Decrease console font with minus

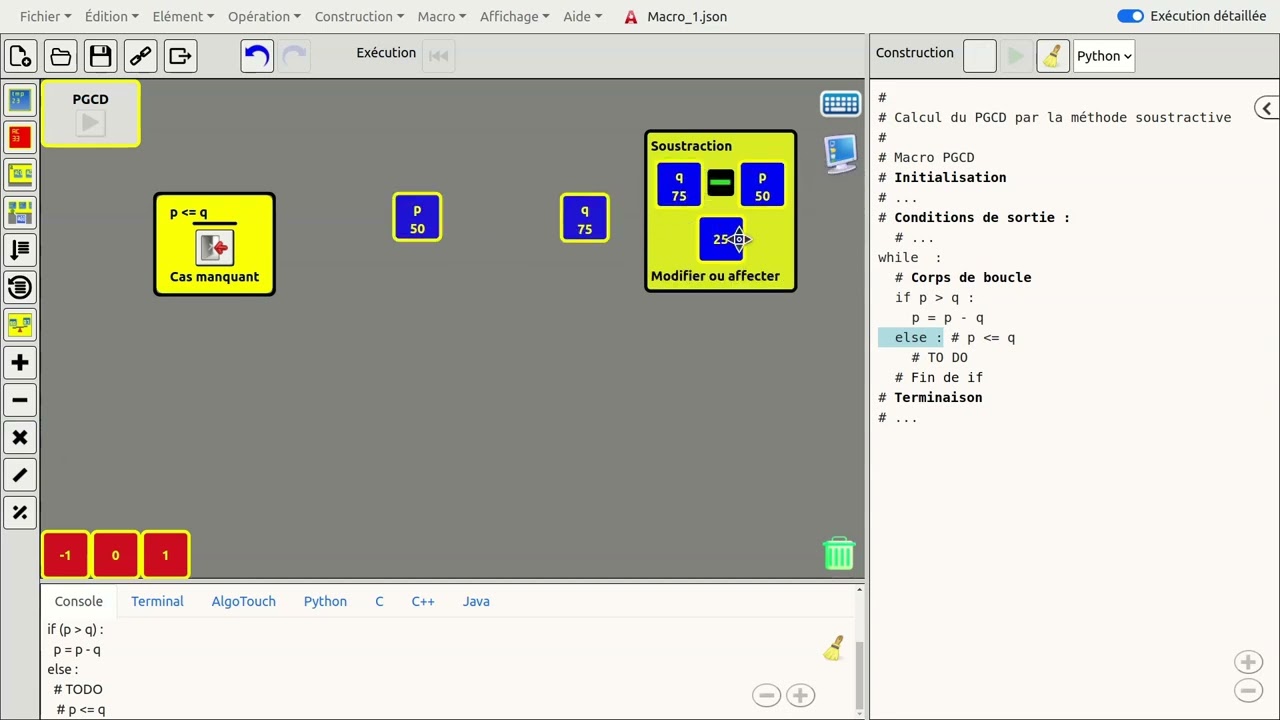(767, 695)
